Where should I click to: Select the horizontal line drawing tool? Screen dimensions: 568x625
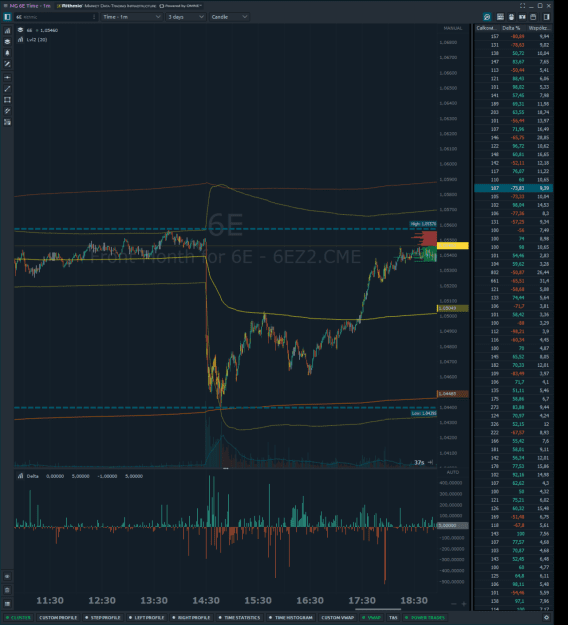coord(7,77)
